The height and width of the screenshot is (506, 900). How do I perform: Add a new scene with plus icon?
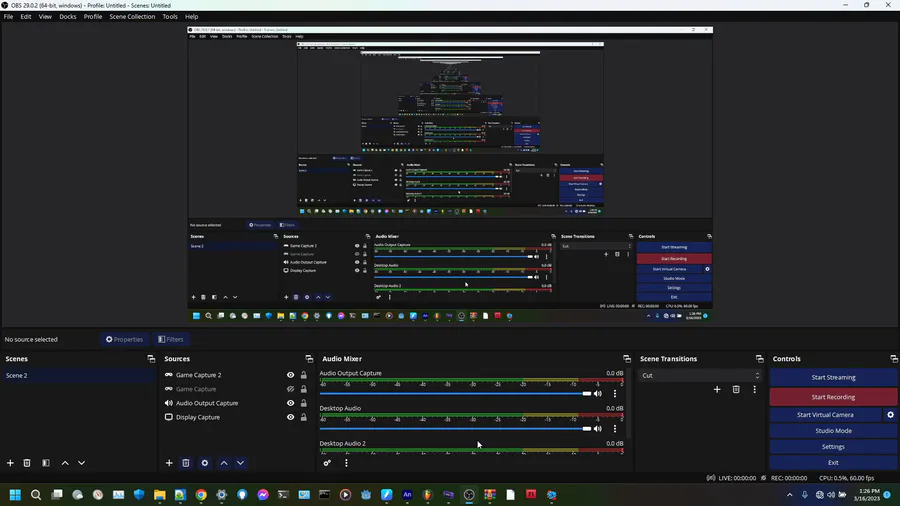[x=10, y=463]
